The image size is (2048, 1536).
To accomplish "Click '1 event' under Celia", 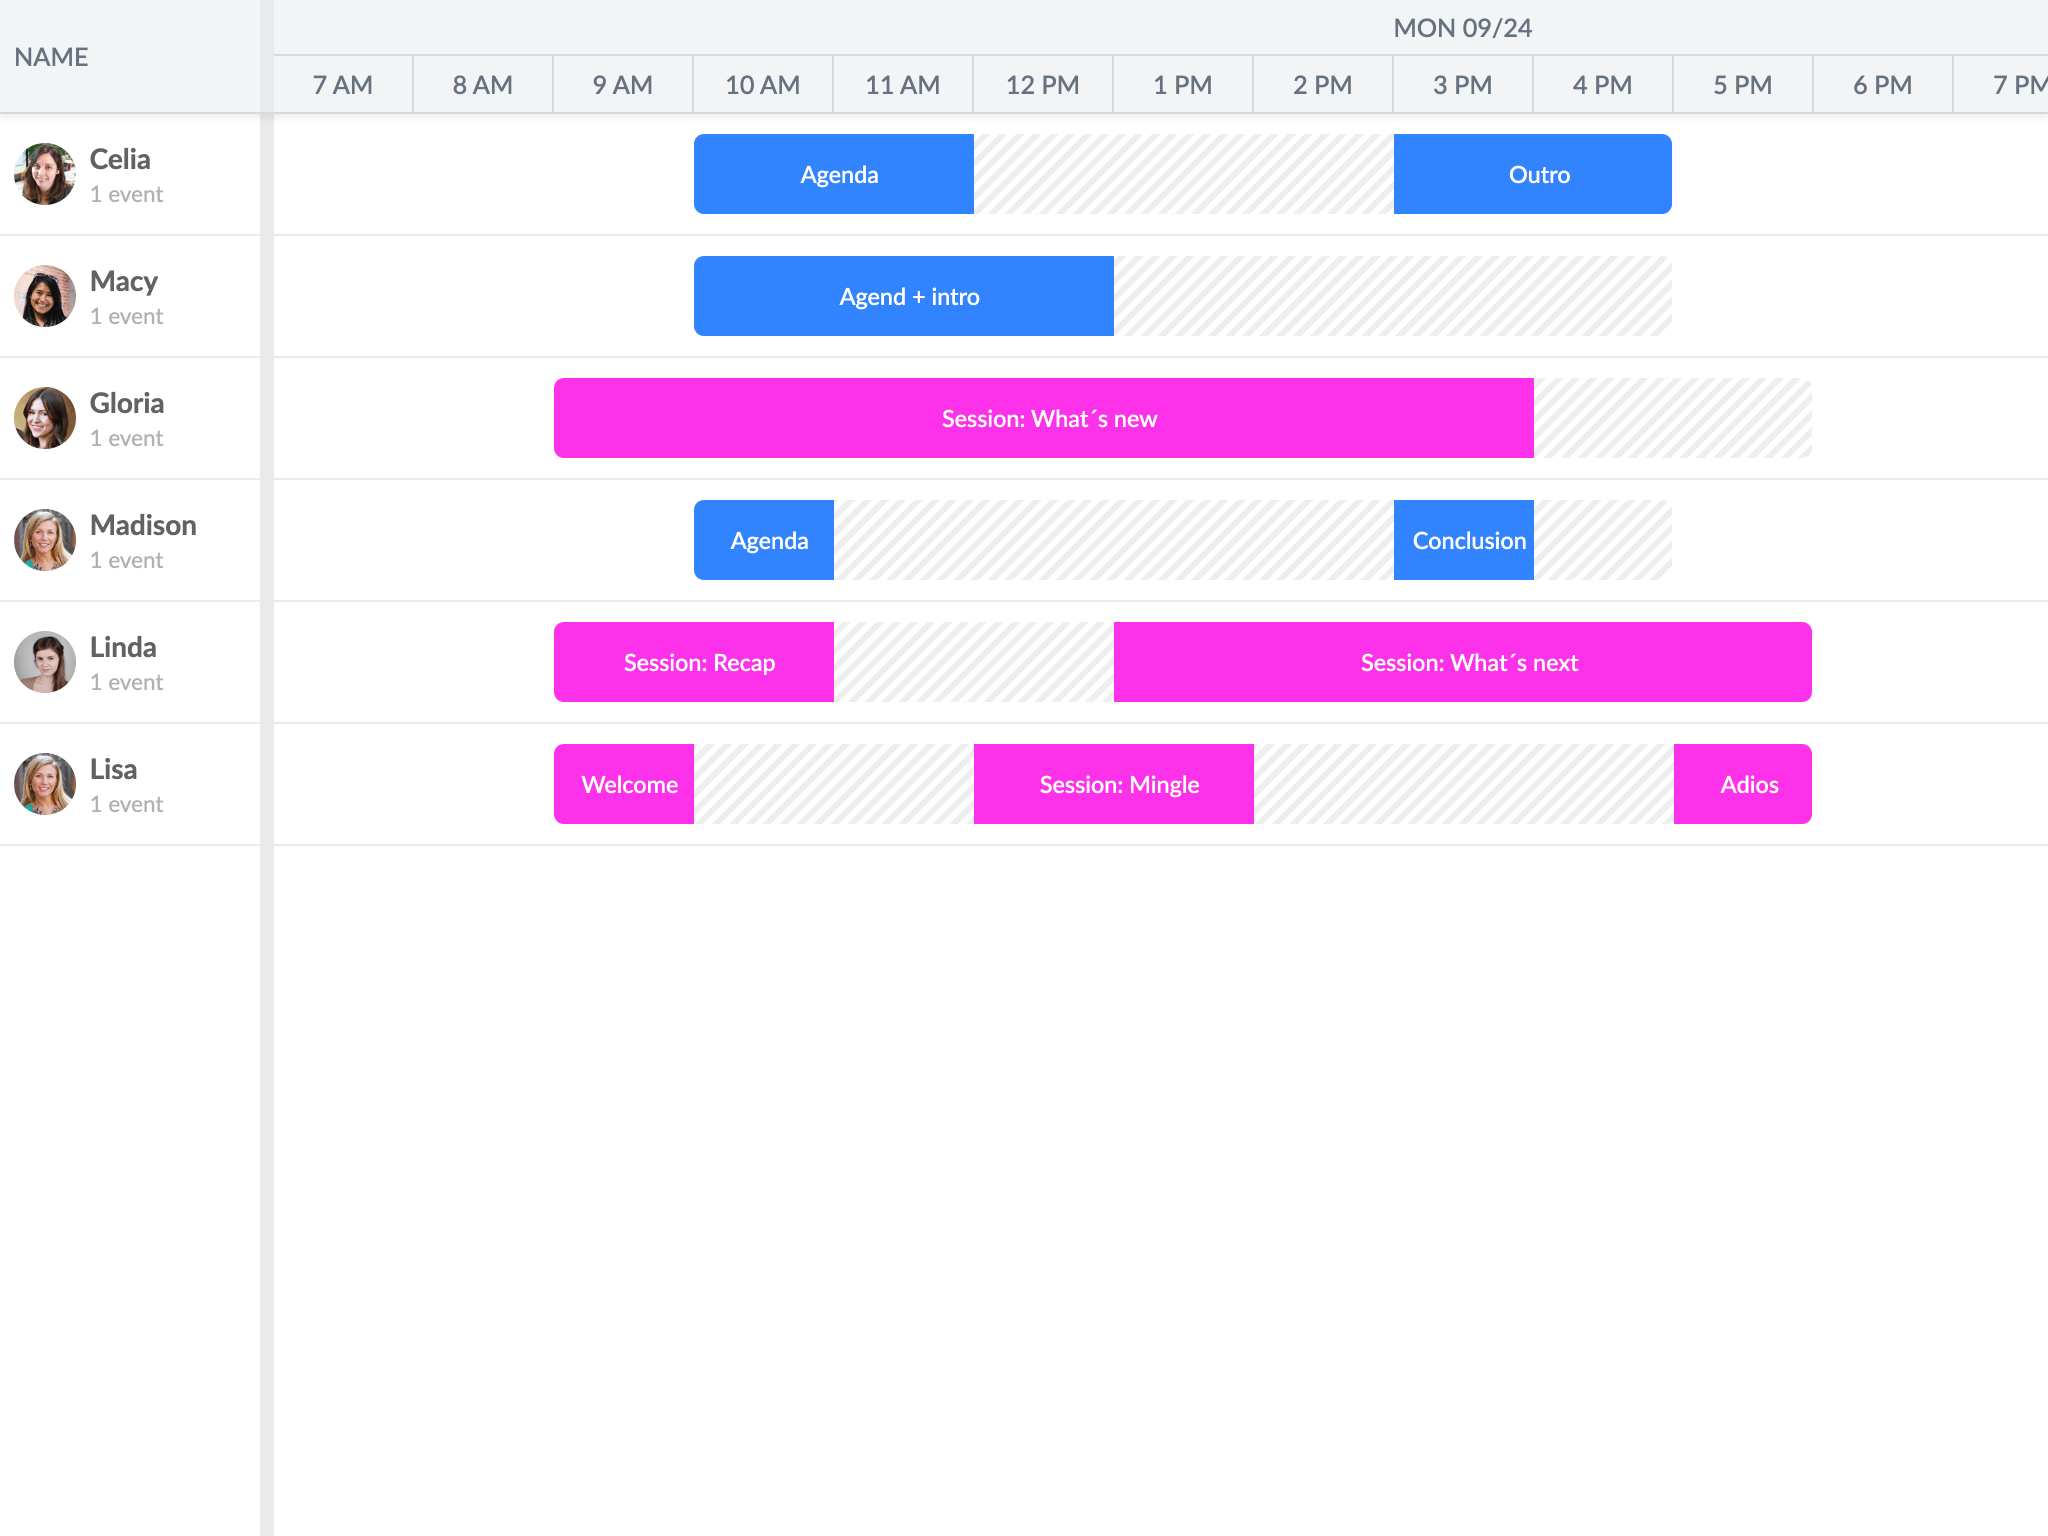I will (126, 194).
